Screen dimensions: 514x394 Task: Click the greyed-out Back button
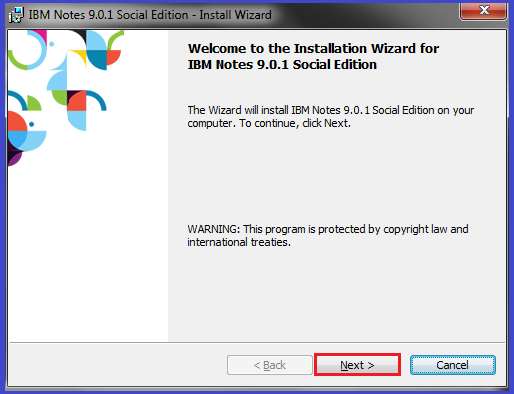(270, 365)
